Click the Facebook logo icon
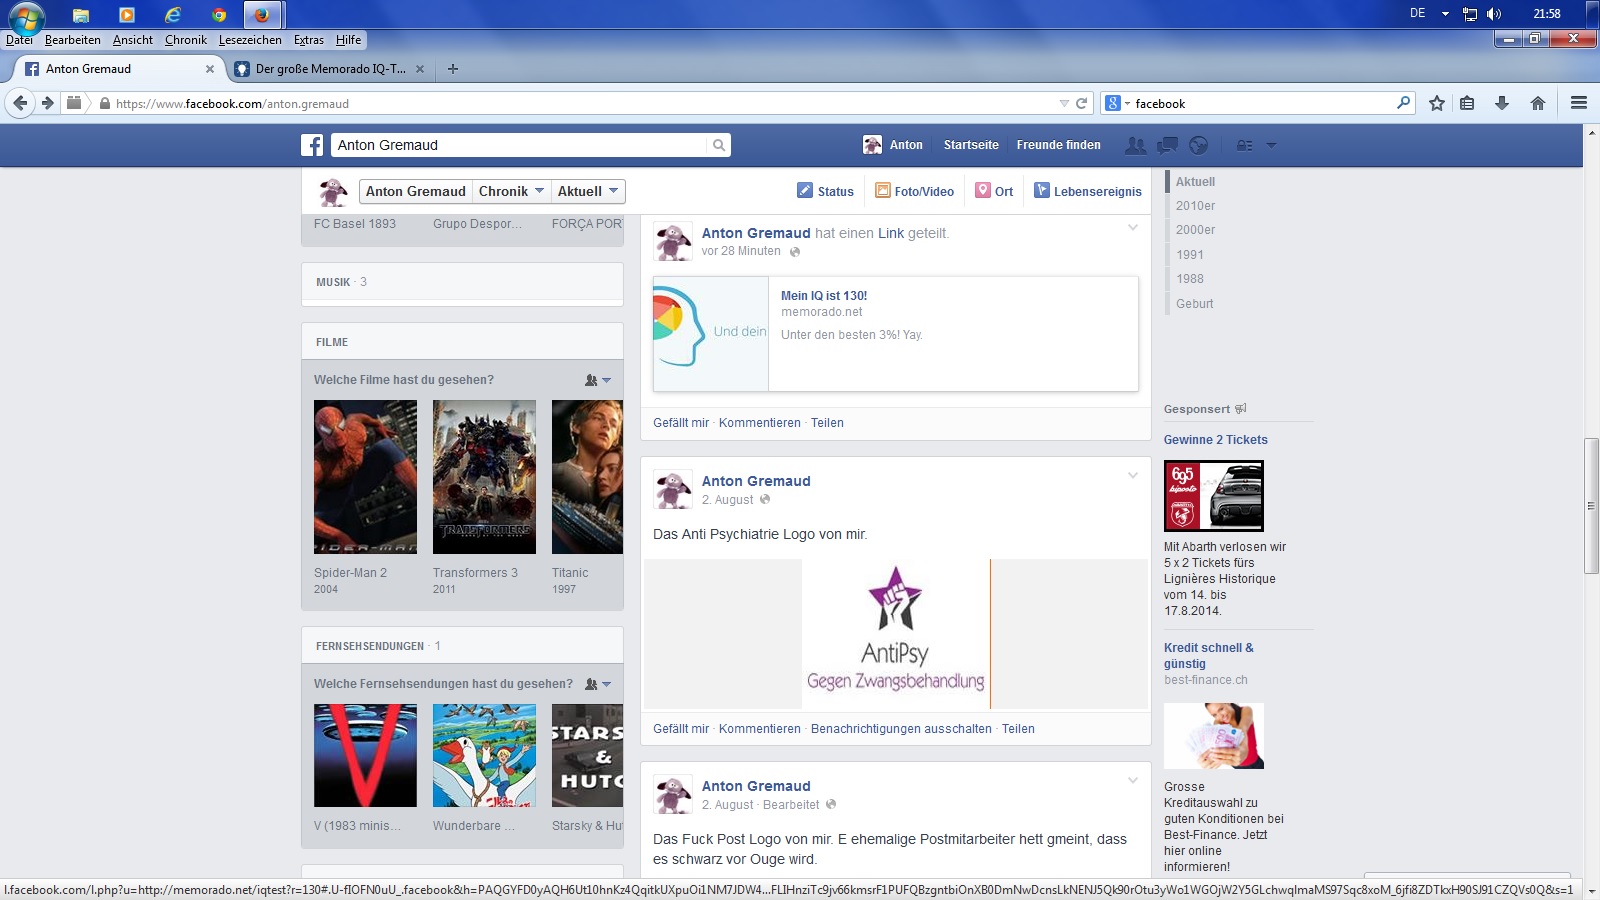Viewport: 1600px width, 900px height. click(312, 145)
